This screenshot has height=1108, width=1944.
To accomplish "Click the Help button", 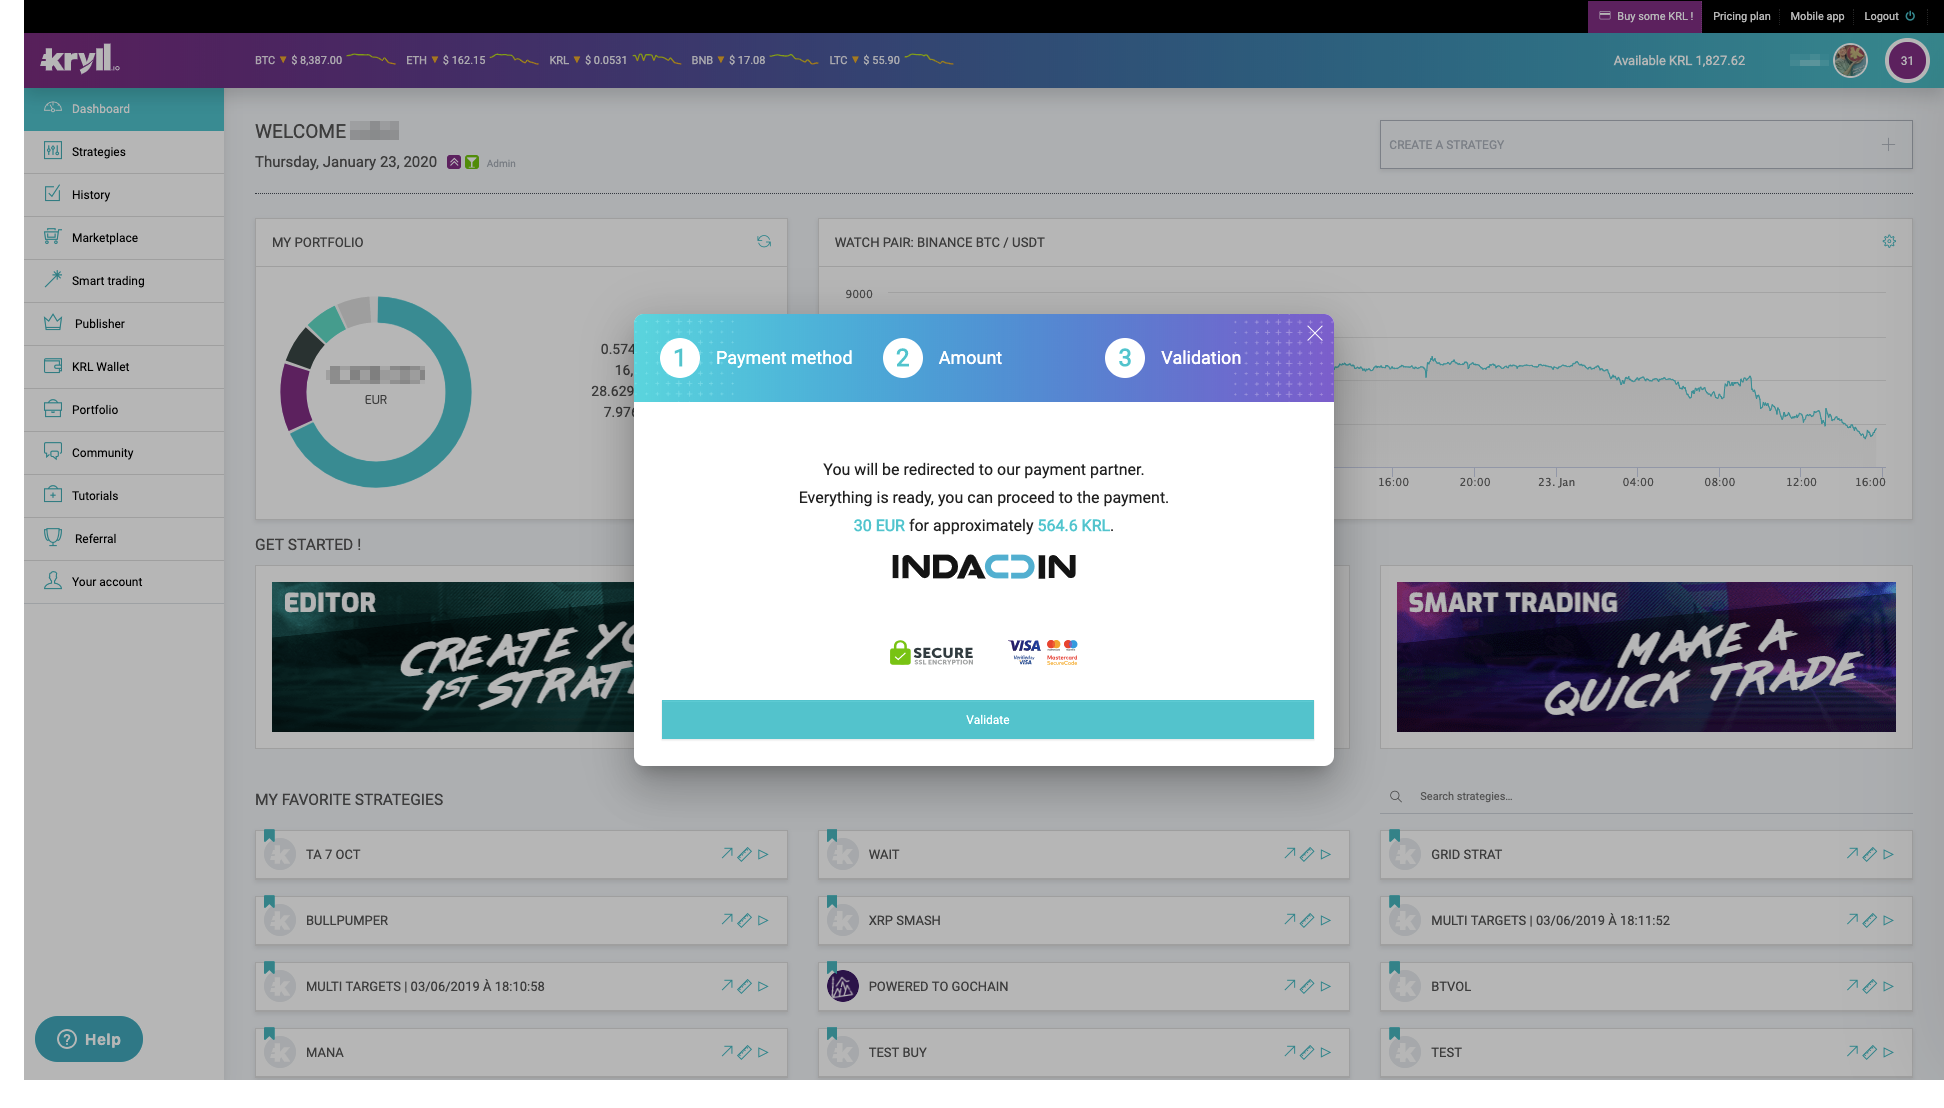I will [89, 1039].
